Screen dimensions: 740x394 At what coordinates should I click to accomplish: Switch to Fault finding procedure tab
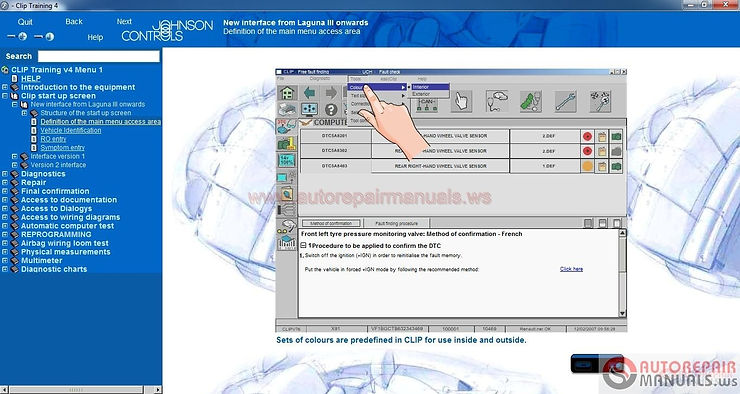(396, 223)
